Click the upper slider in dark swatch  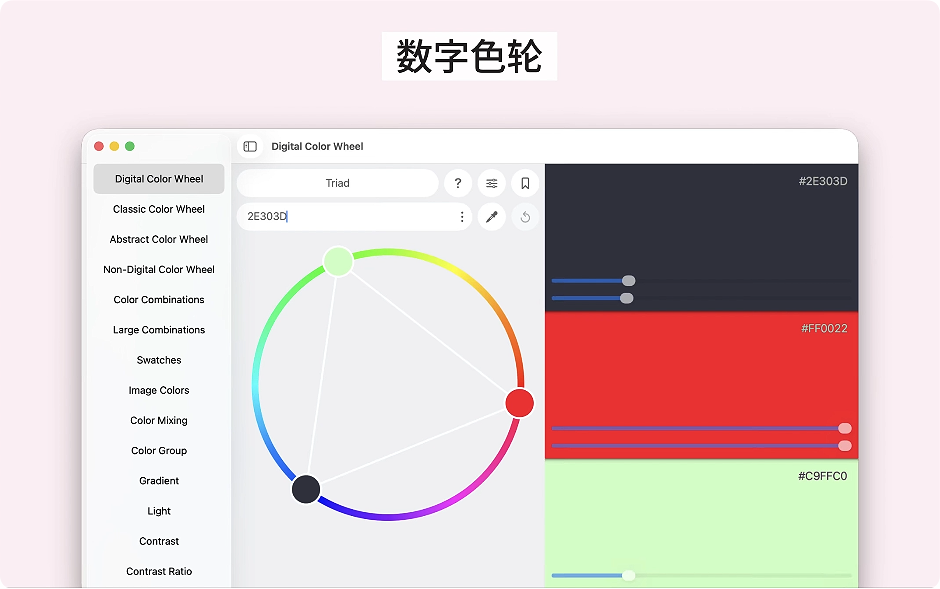click(x=628, y=281)
